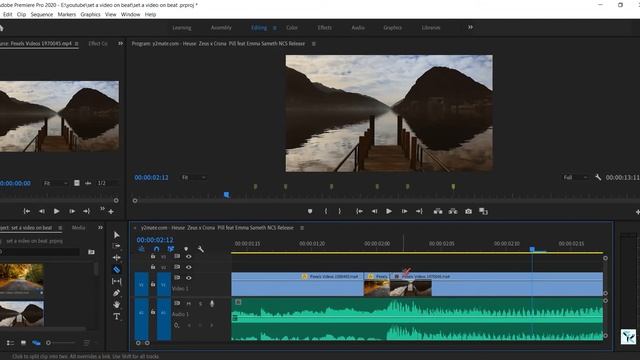Enable voice-over record on Audio 1
Image resolution: width=640 pixels, height=360 pixels.
click(x=212, y=304)
